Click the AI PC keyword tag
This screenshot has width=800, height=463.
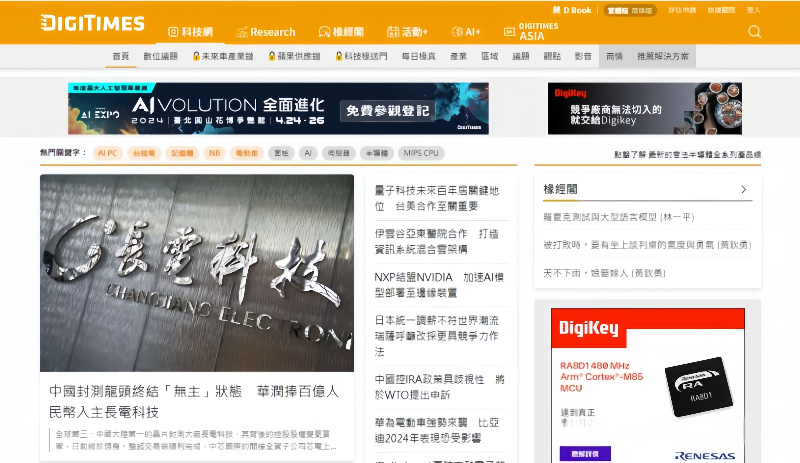pyautogui.click(x=108, y=153)
